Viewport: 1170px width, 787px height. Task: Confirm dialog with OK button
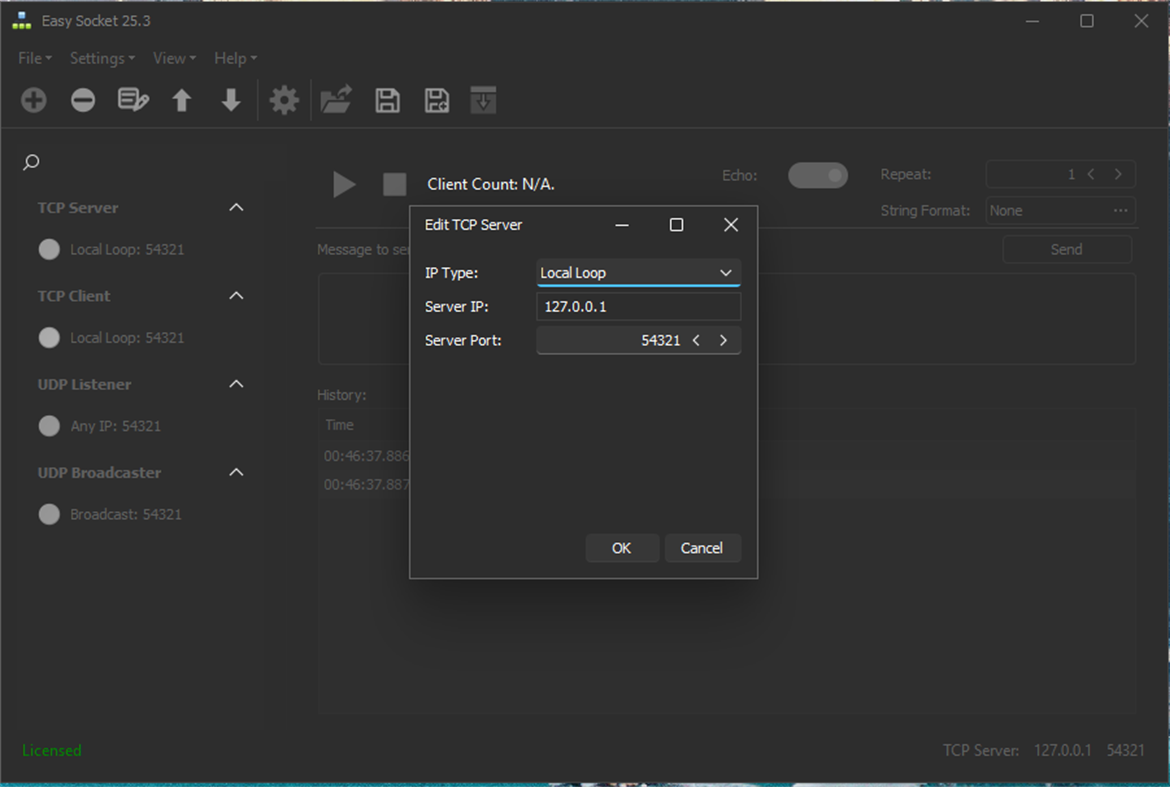622,548
